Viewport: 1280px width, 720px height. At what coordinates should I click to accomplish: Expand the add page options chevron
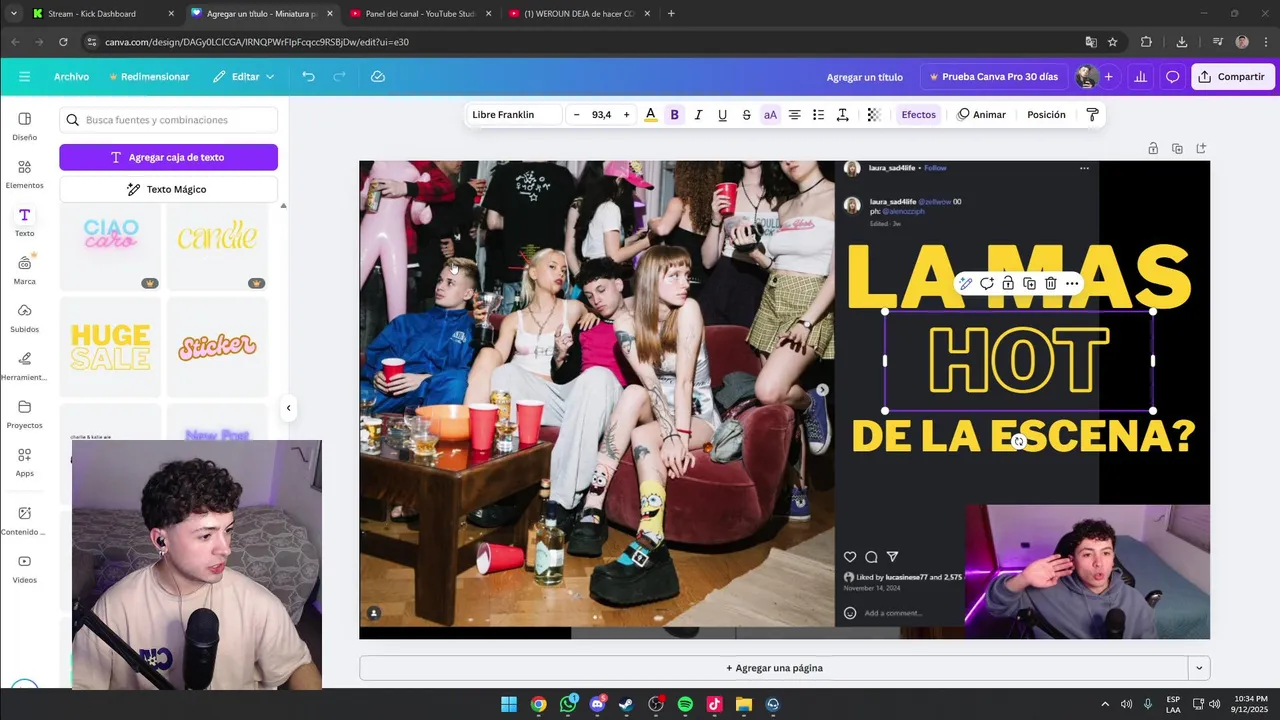[1199, 668]
